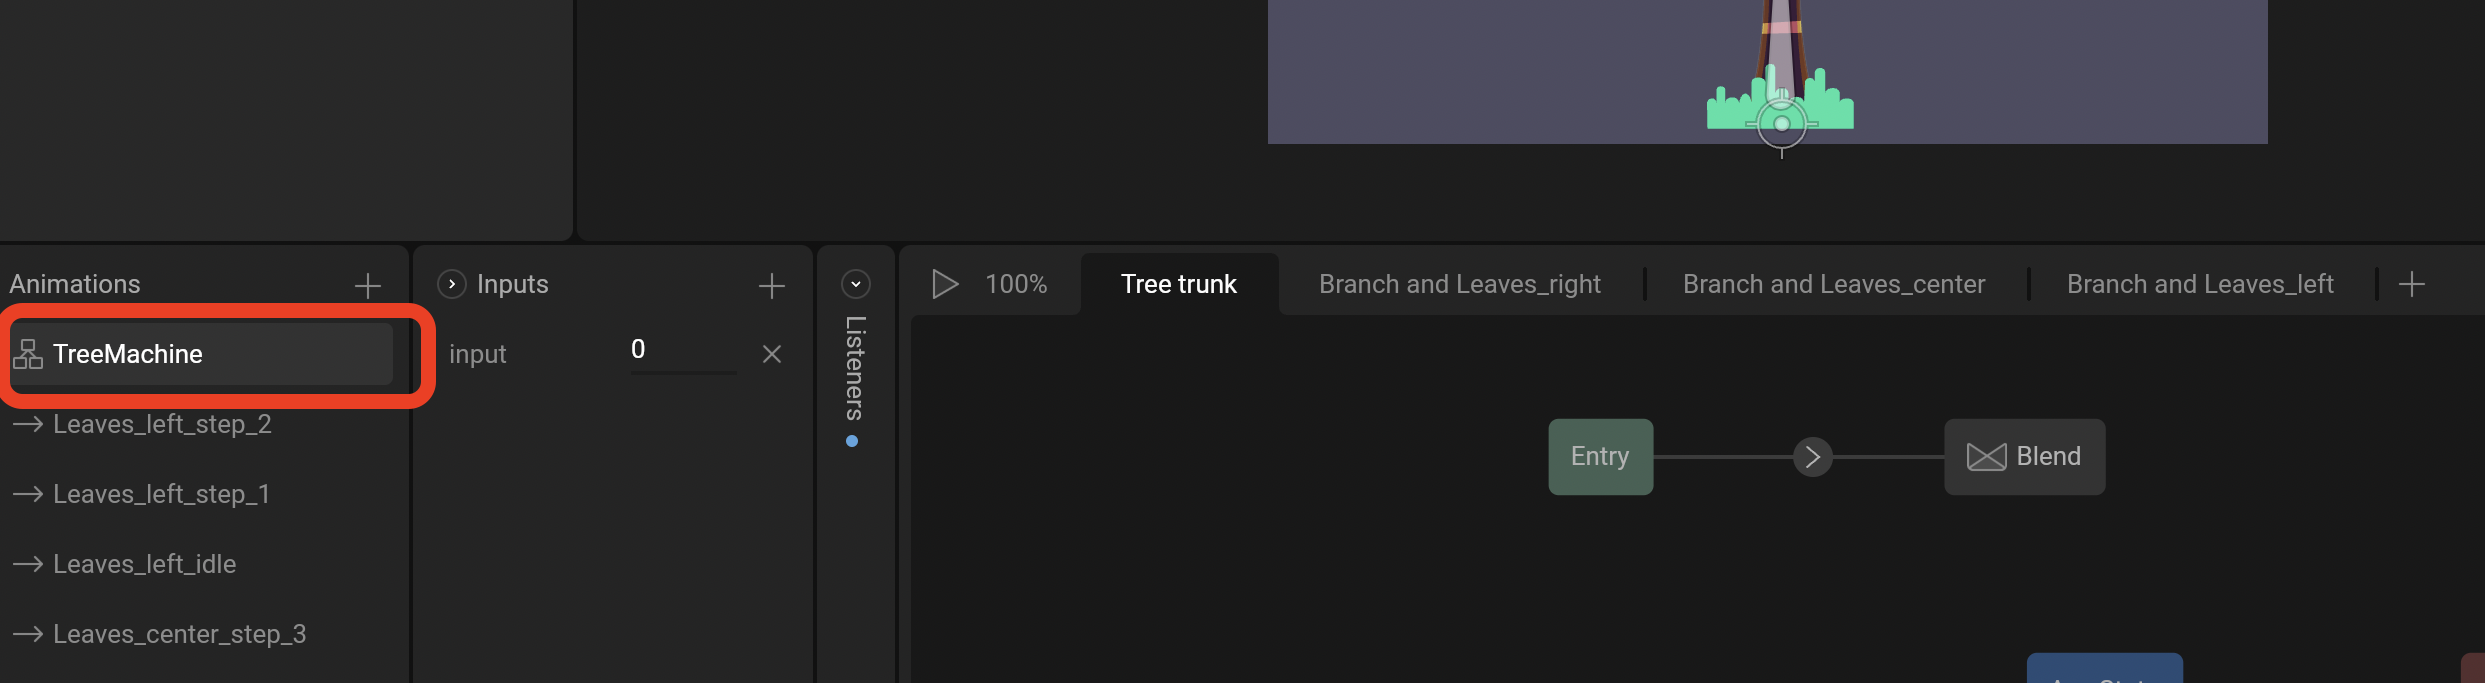Expand the Inputs panel chevron

tap(452, 284)
